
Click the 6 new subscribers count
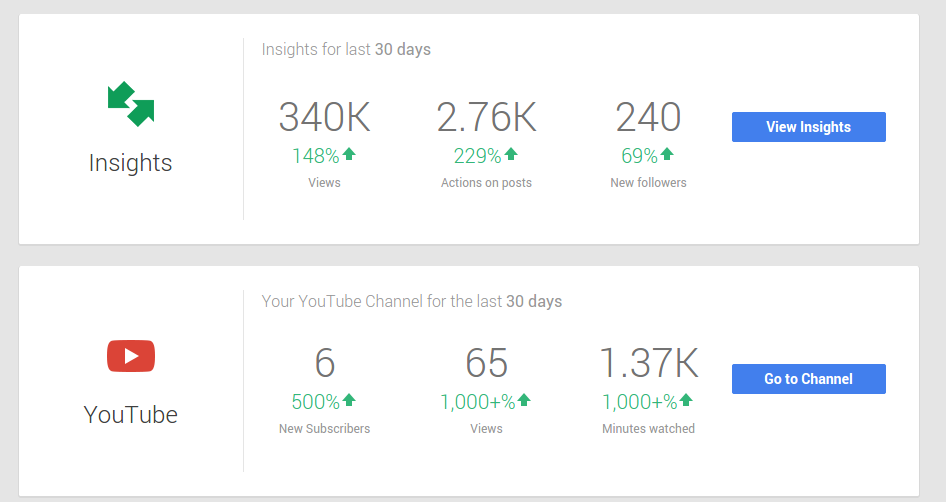click(325, 363)
